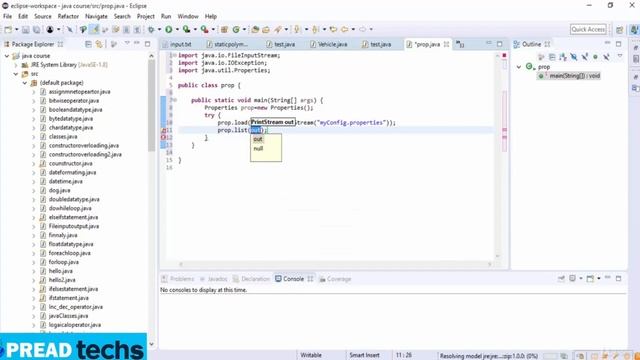Viewport: 640px width, 360px height.
Task: Maximize the editor area button
Action: pyautogui.click(x=500, y=44)
